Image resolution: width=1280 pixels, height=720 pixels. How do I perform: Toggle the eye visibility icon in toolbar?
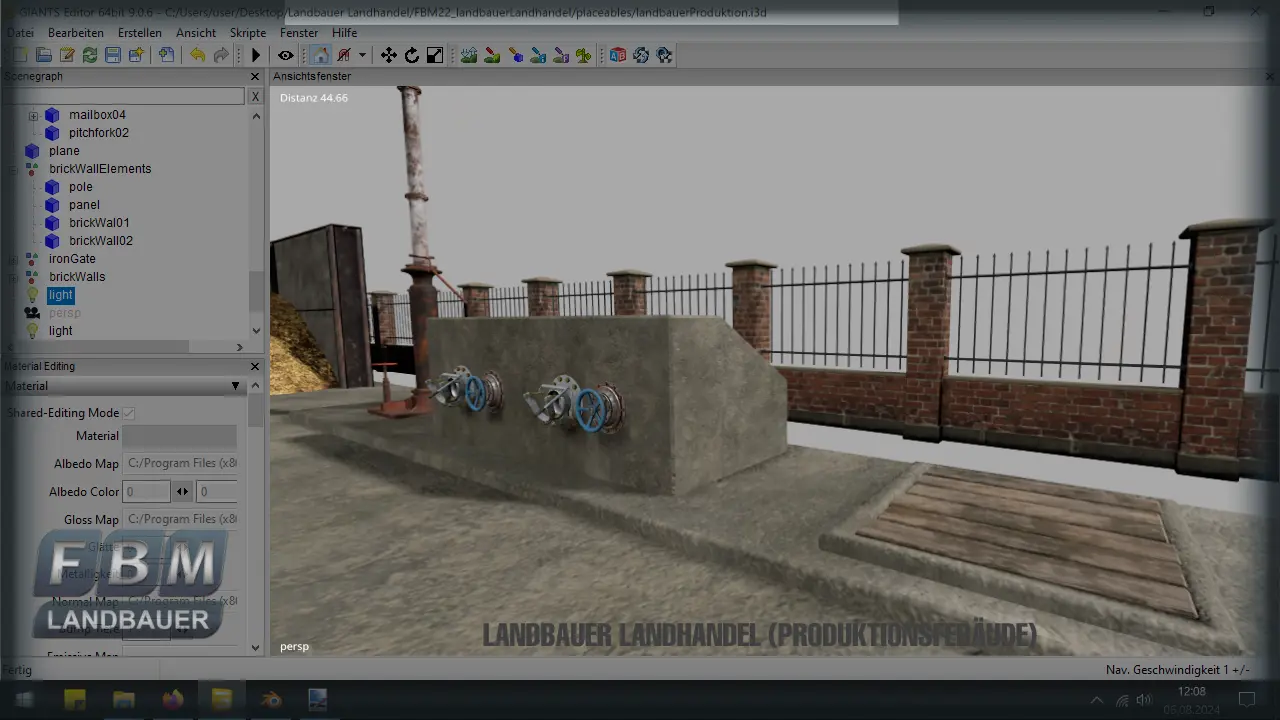(x=286, y=55)
